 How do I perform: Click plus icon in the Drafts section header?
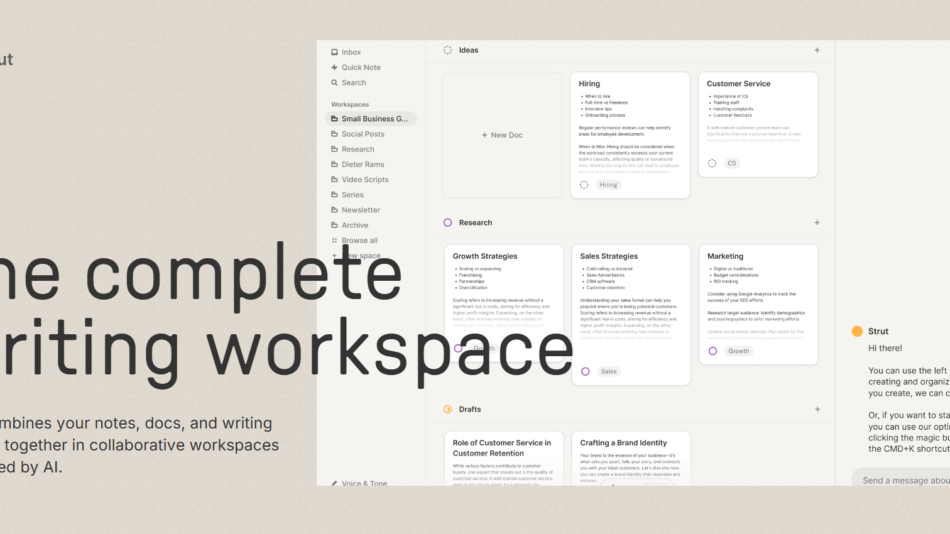tap(817, 409)
